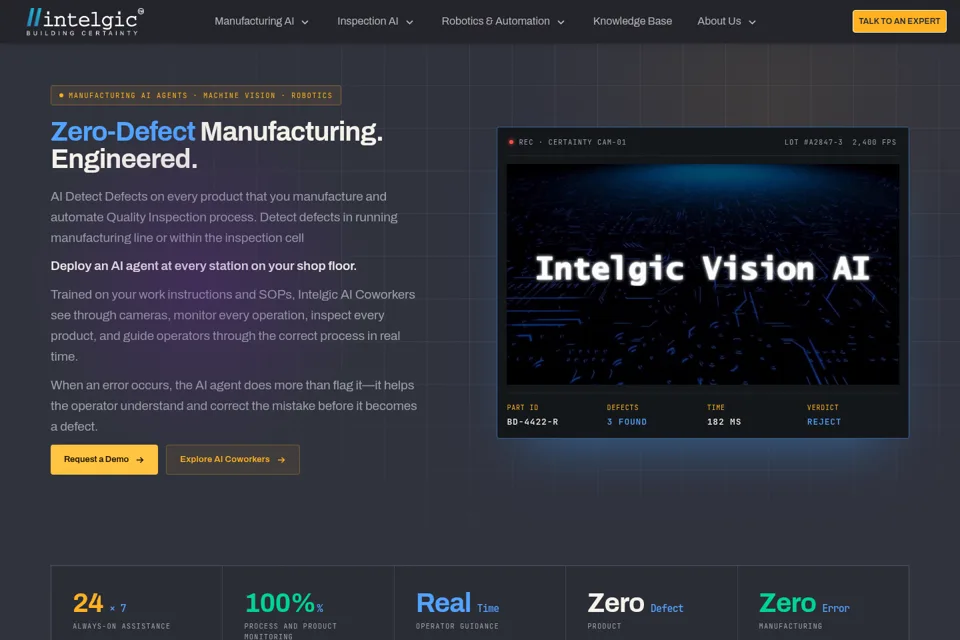
Task: Click the red REC indicator dot
Action: tap(511, 142)
